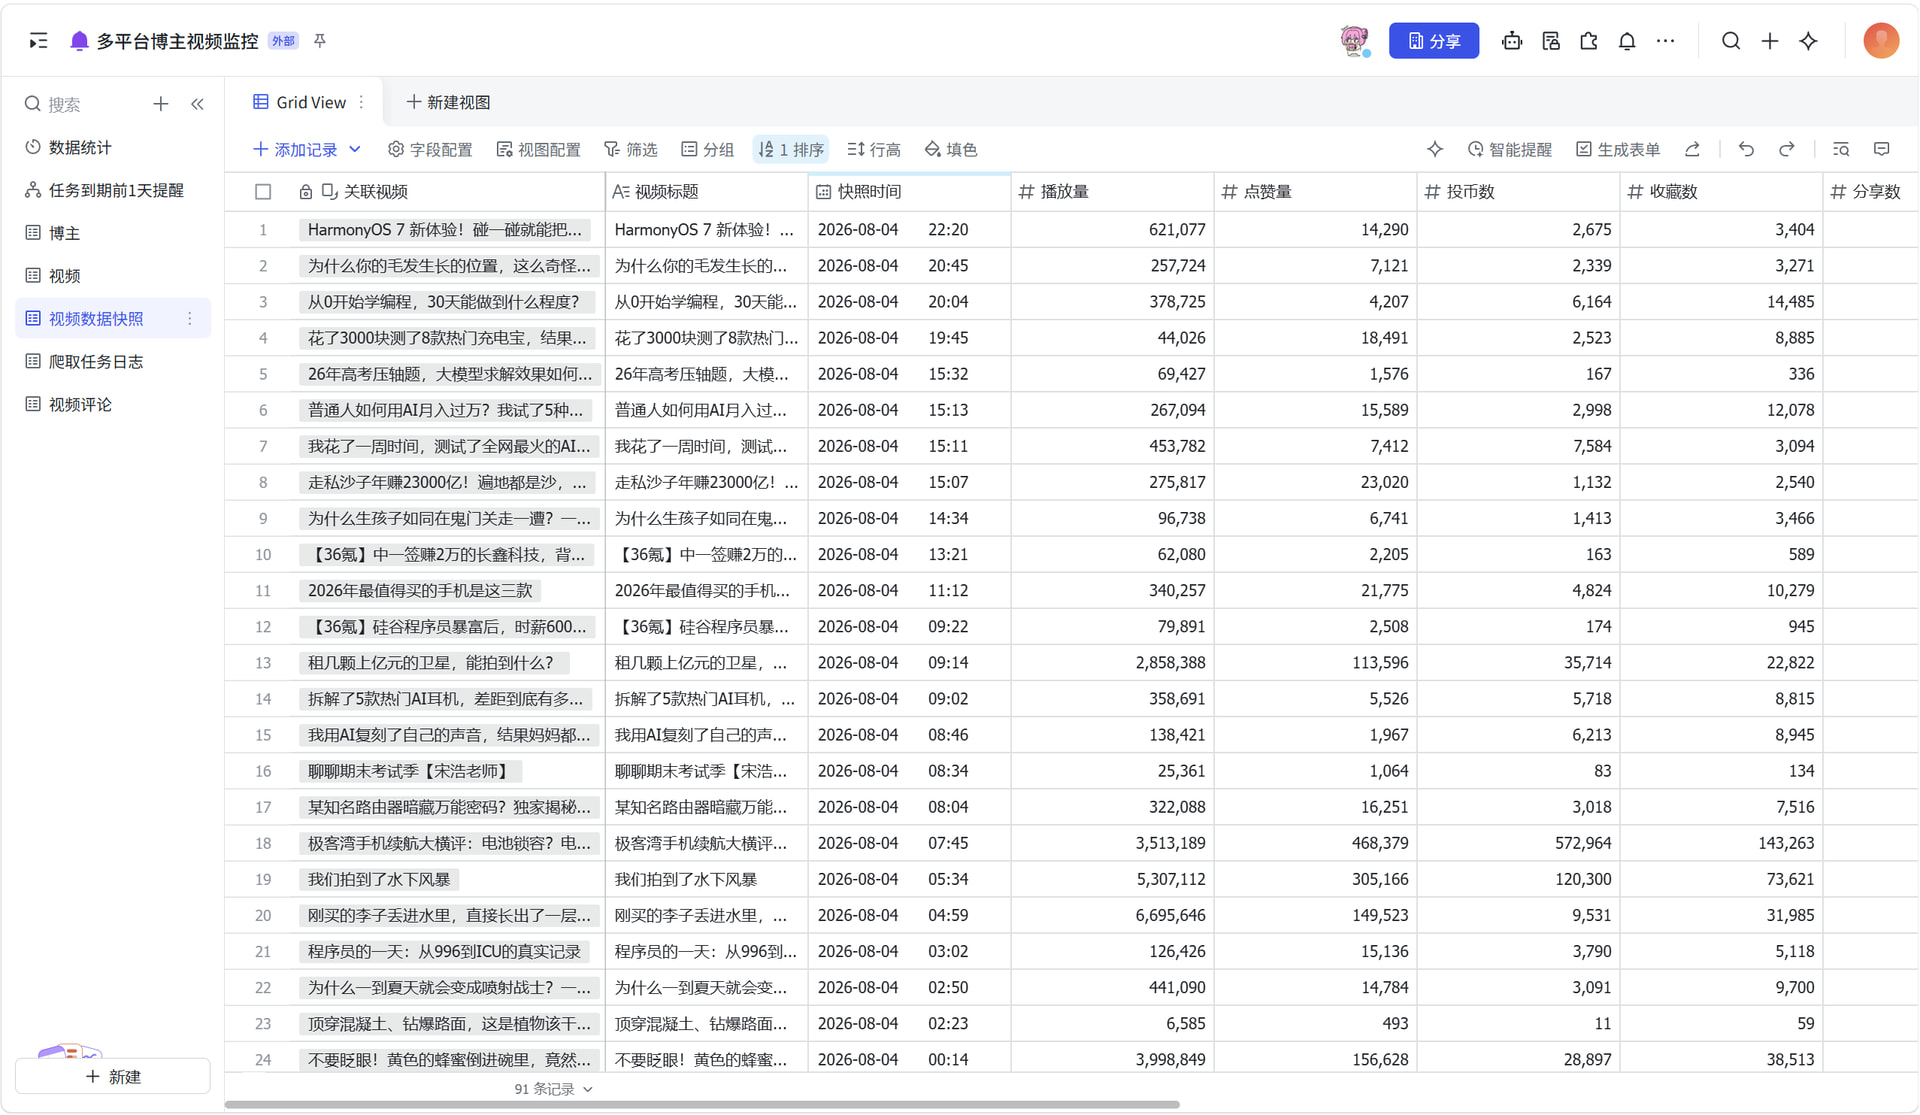Select the 快照时间 column header
This screenshot has height=1115, width=1920.
pyautogui.click(x=909, y=192)
